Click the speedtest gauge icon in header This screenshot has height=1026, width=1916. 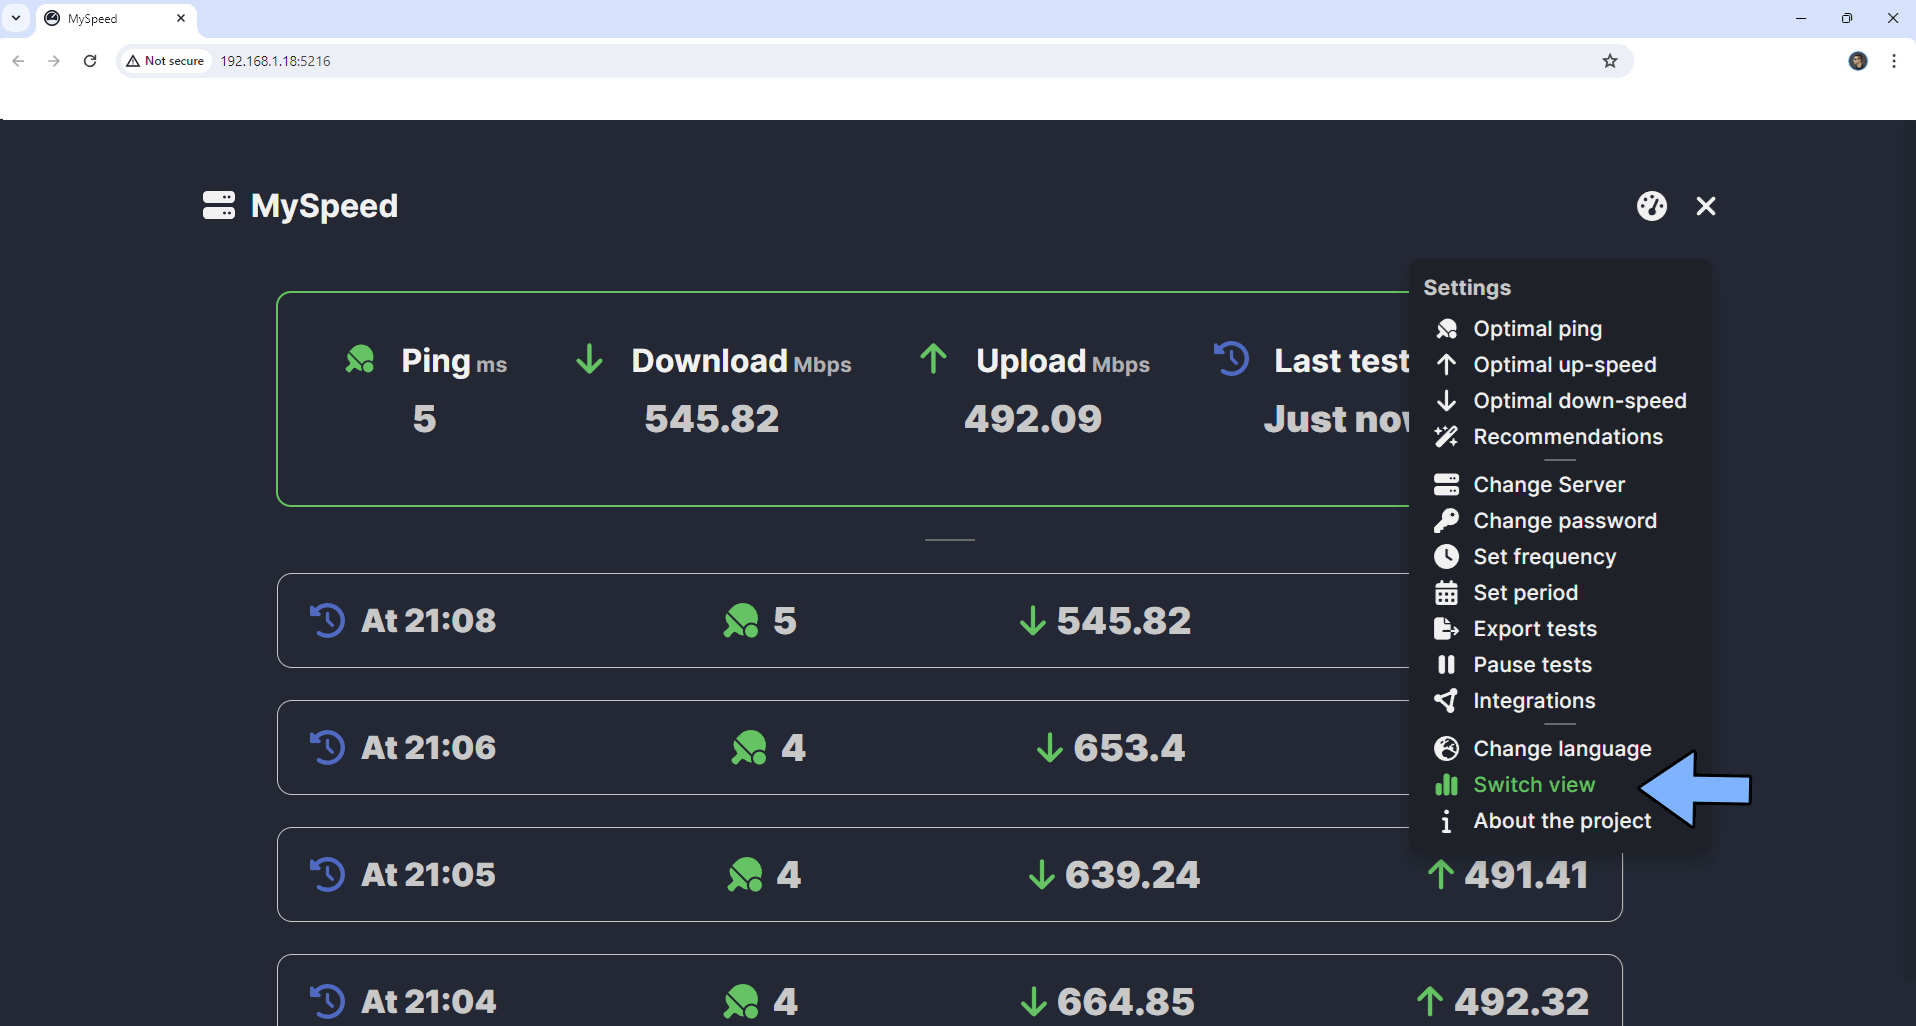pyautogui.click(x=1652, y=206)
